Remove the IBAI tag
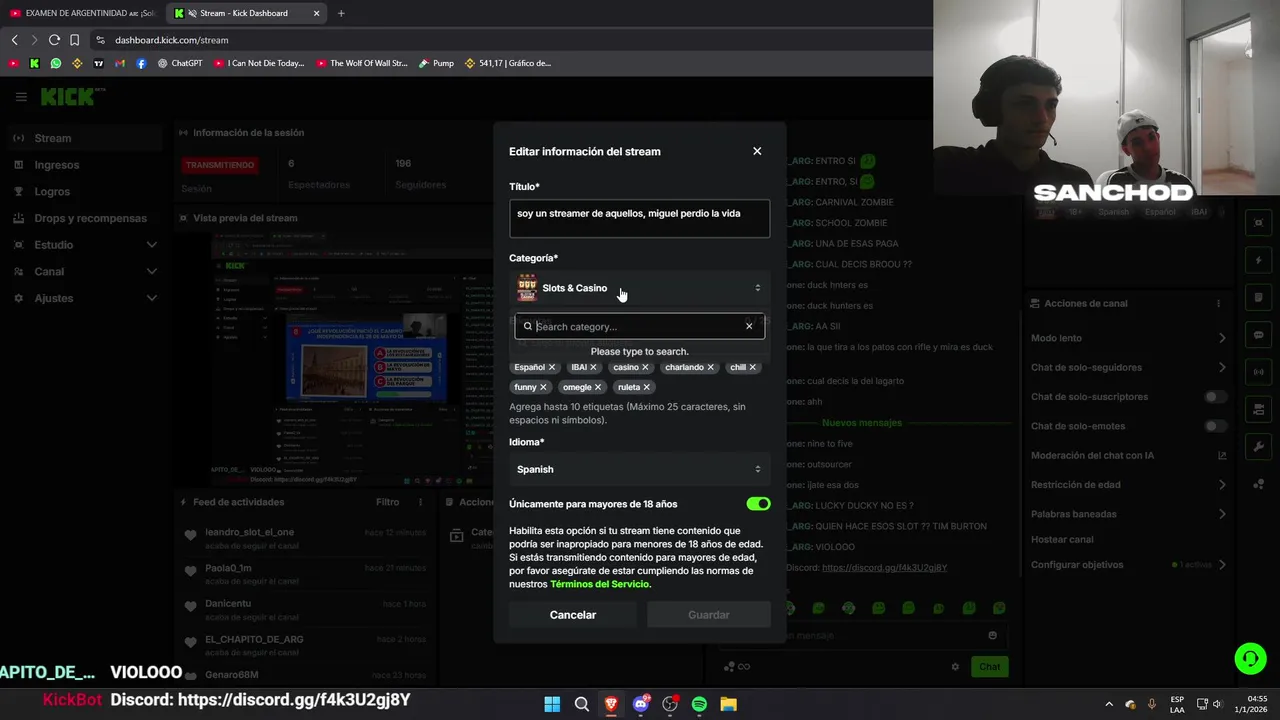Screen dimensions: 1280x720 coord(593,367)
